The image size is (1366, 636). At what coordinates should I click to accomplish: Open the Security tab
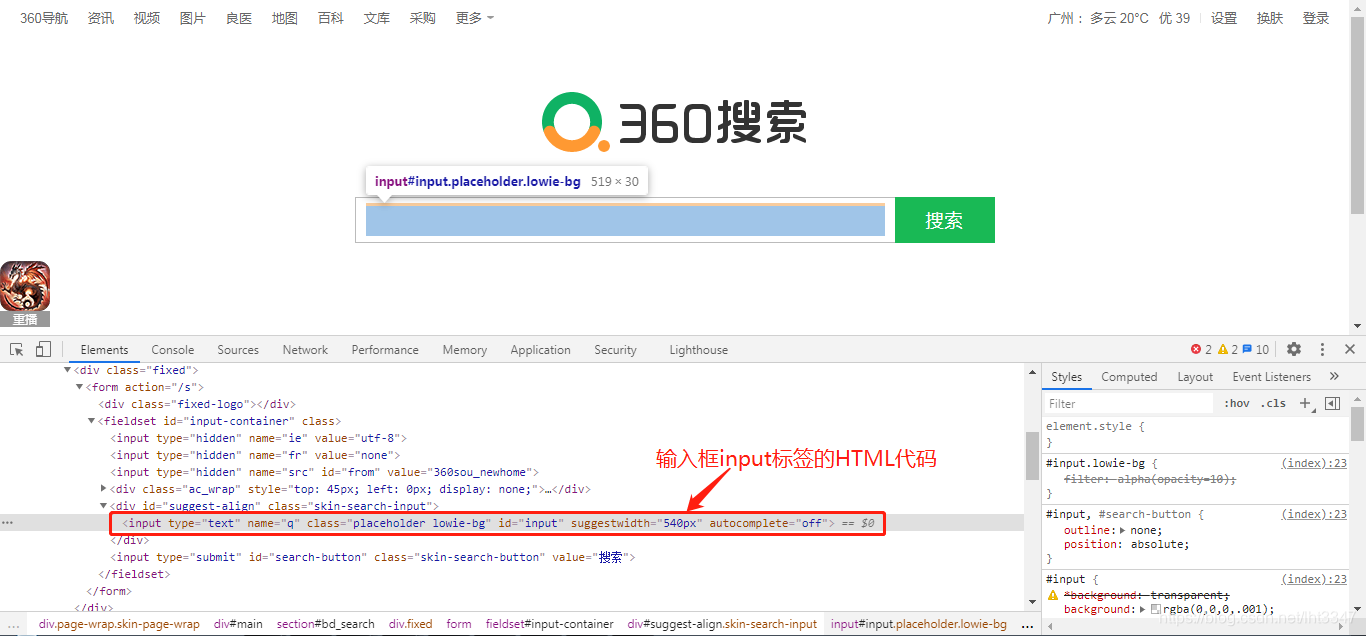point(615,350)
